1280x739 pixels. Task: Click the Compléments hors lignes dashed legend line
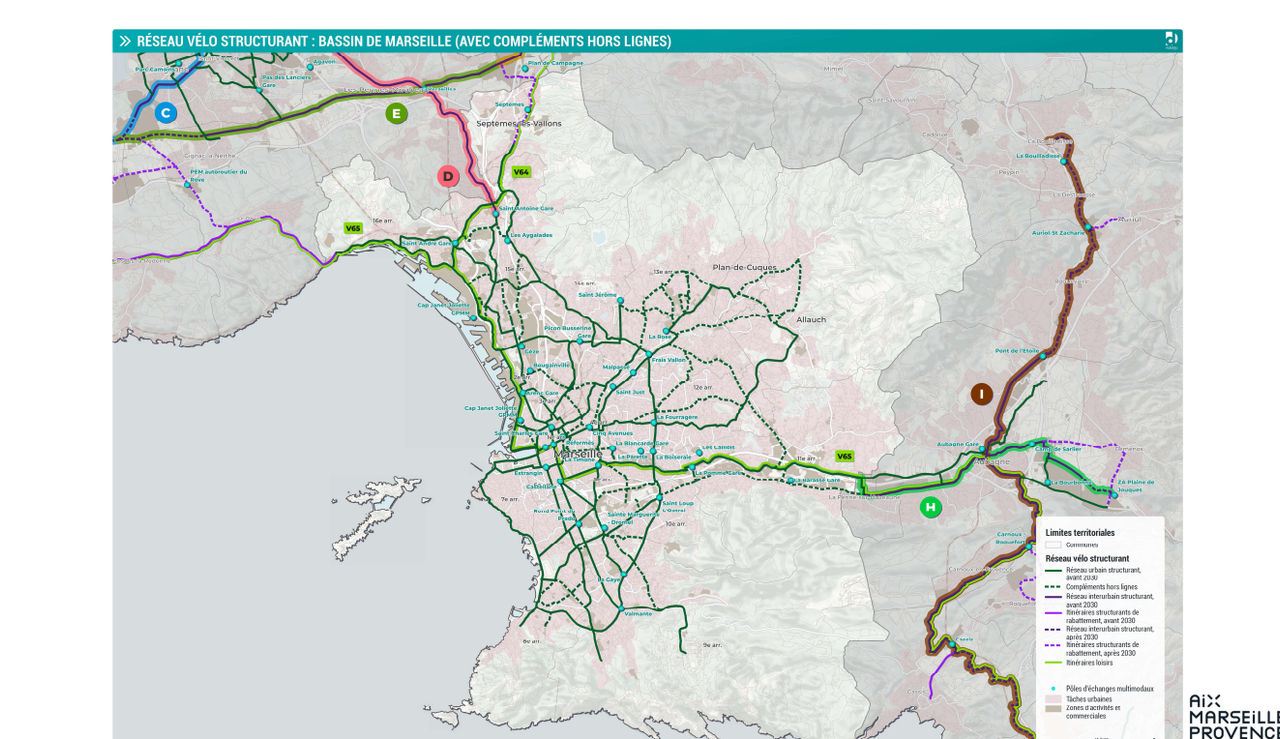point(1054,587)
